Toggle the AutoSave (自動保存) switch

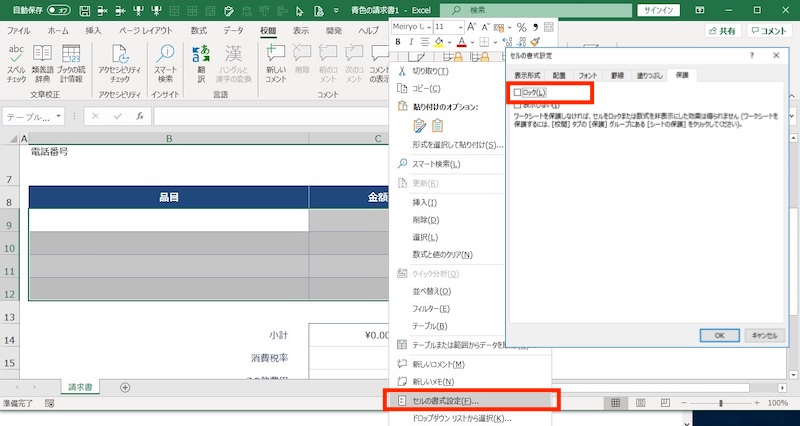pyautogui.click(x=59, y=10)
